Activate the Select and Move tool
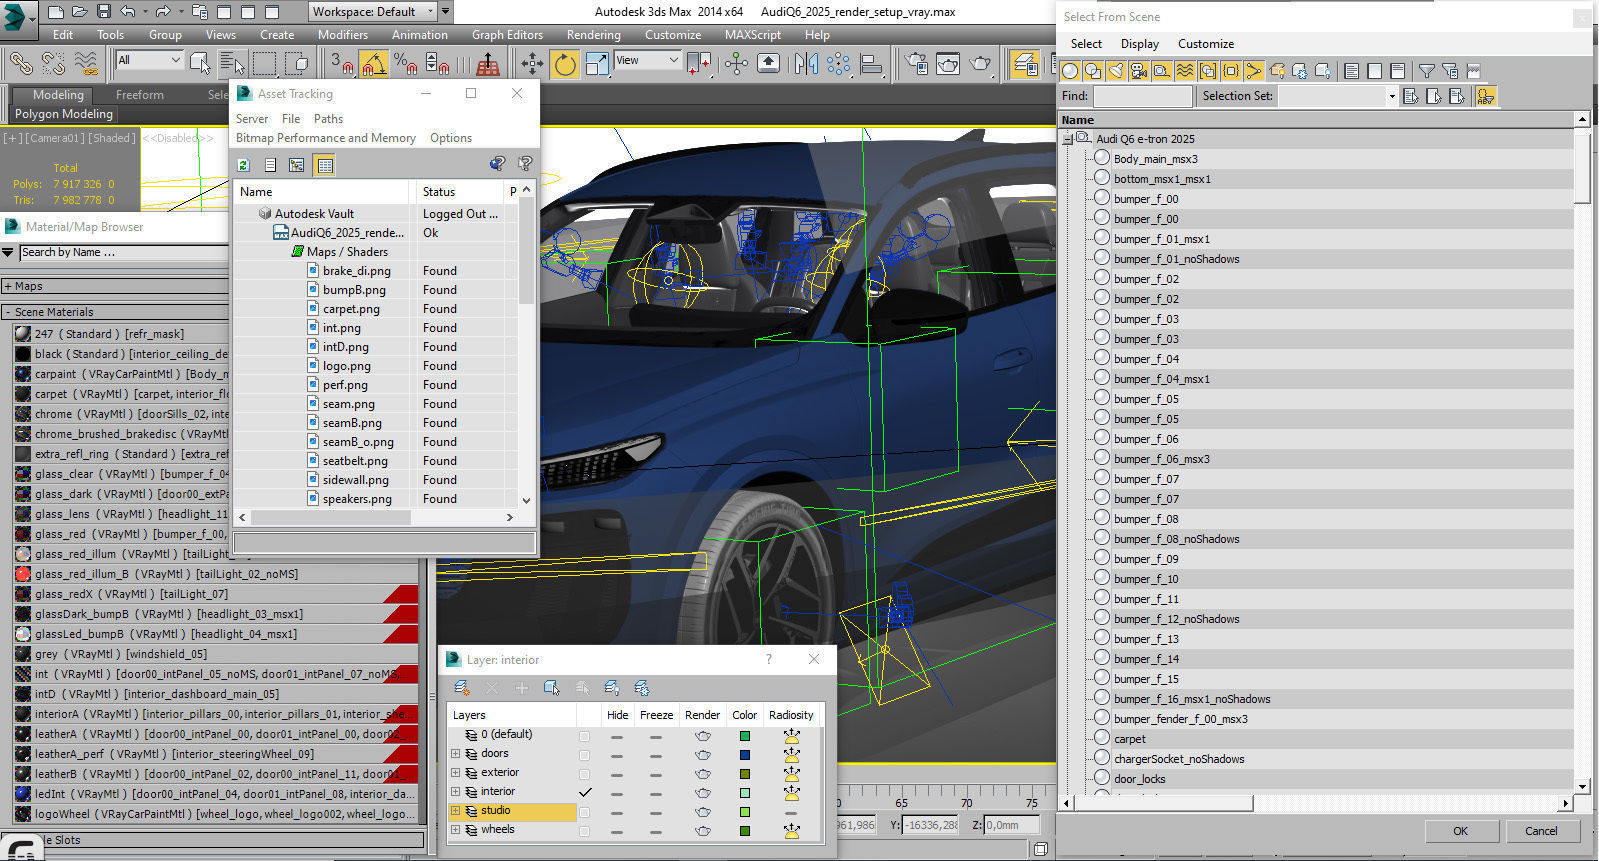 (x=532, y=64)
